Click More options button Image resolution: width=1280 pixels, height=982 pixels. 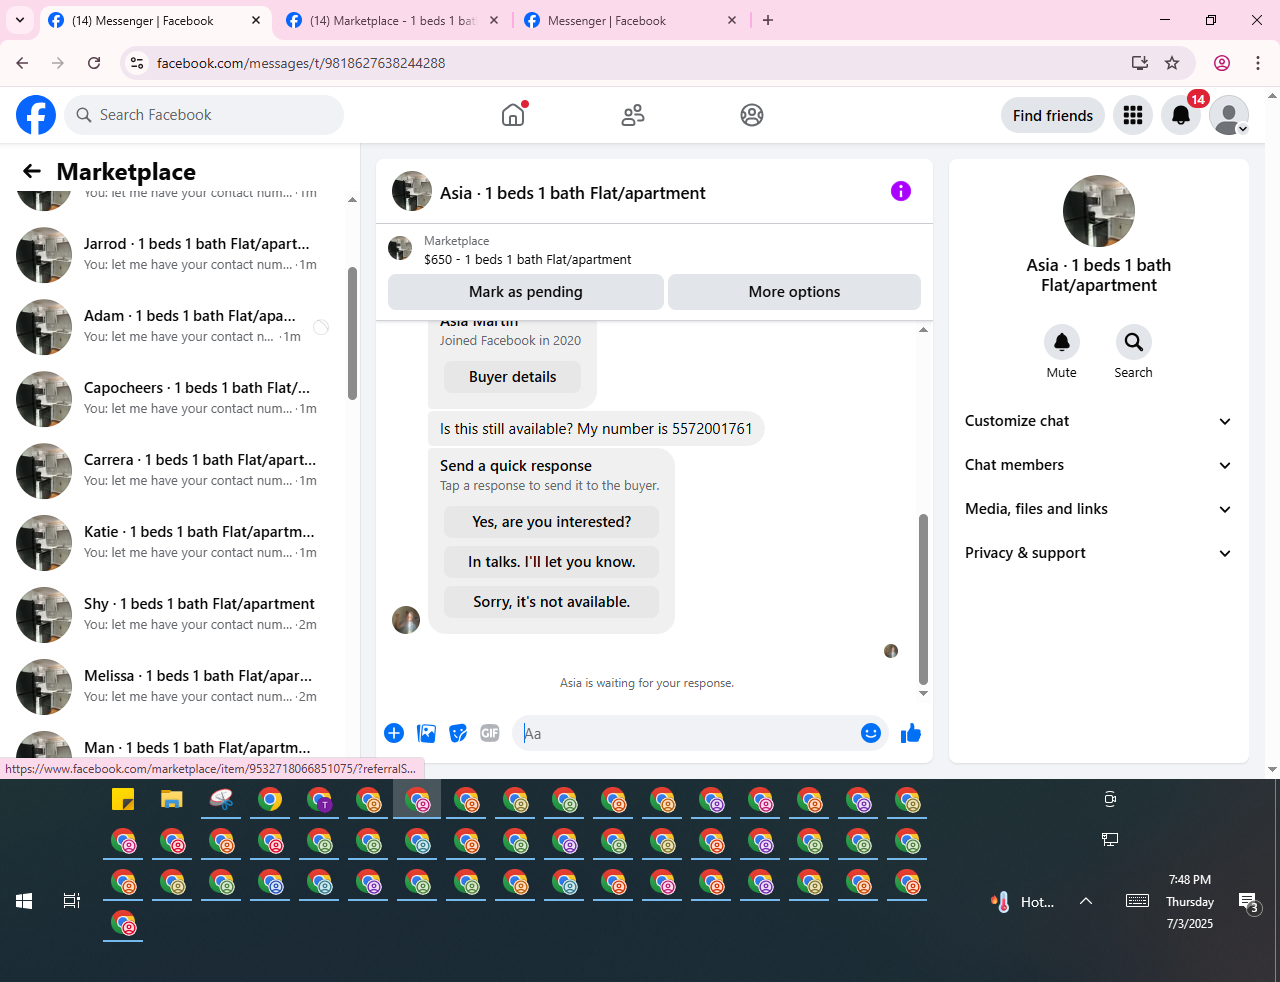[x=794, y=292]
